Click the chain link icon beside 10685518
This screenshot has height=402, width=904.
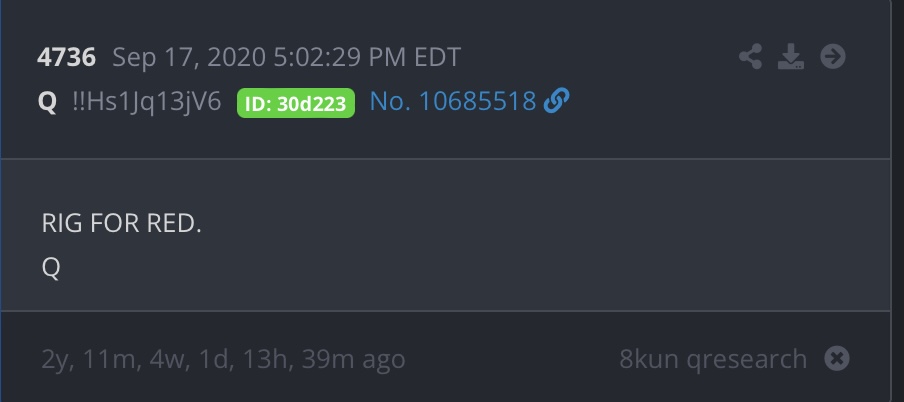pyautogui.click(x=556, y=101)
